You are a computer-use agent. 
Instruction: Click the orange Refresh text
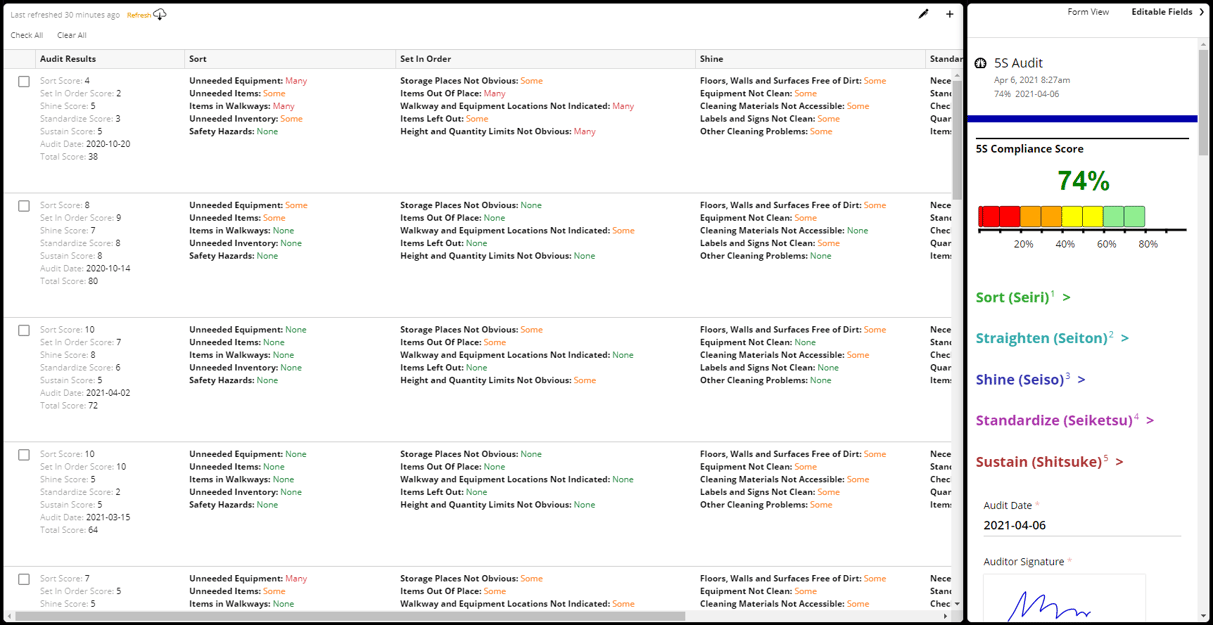(137, 14)
